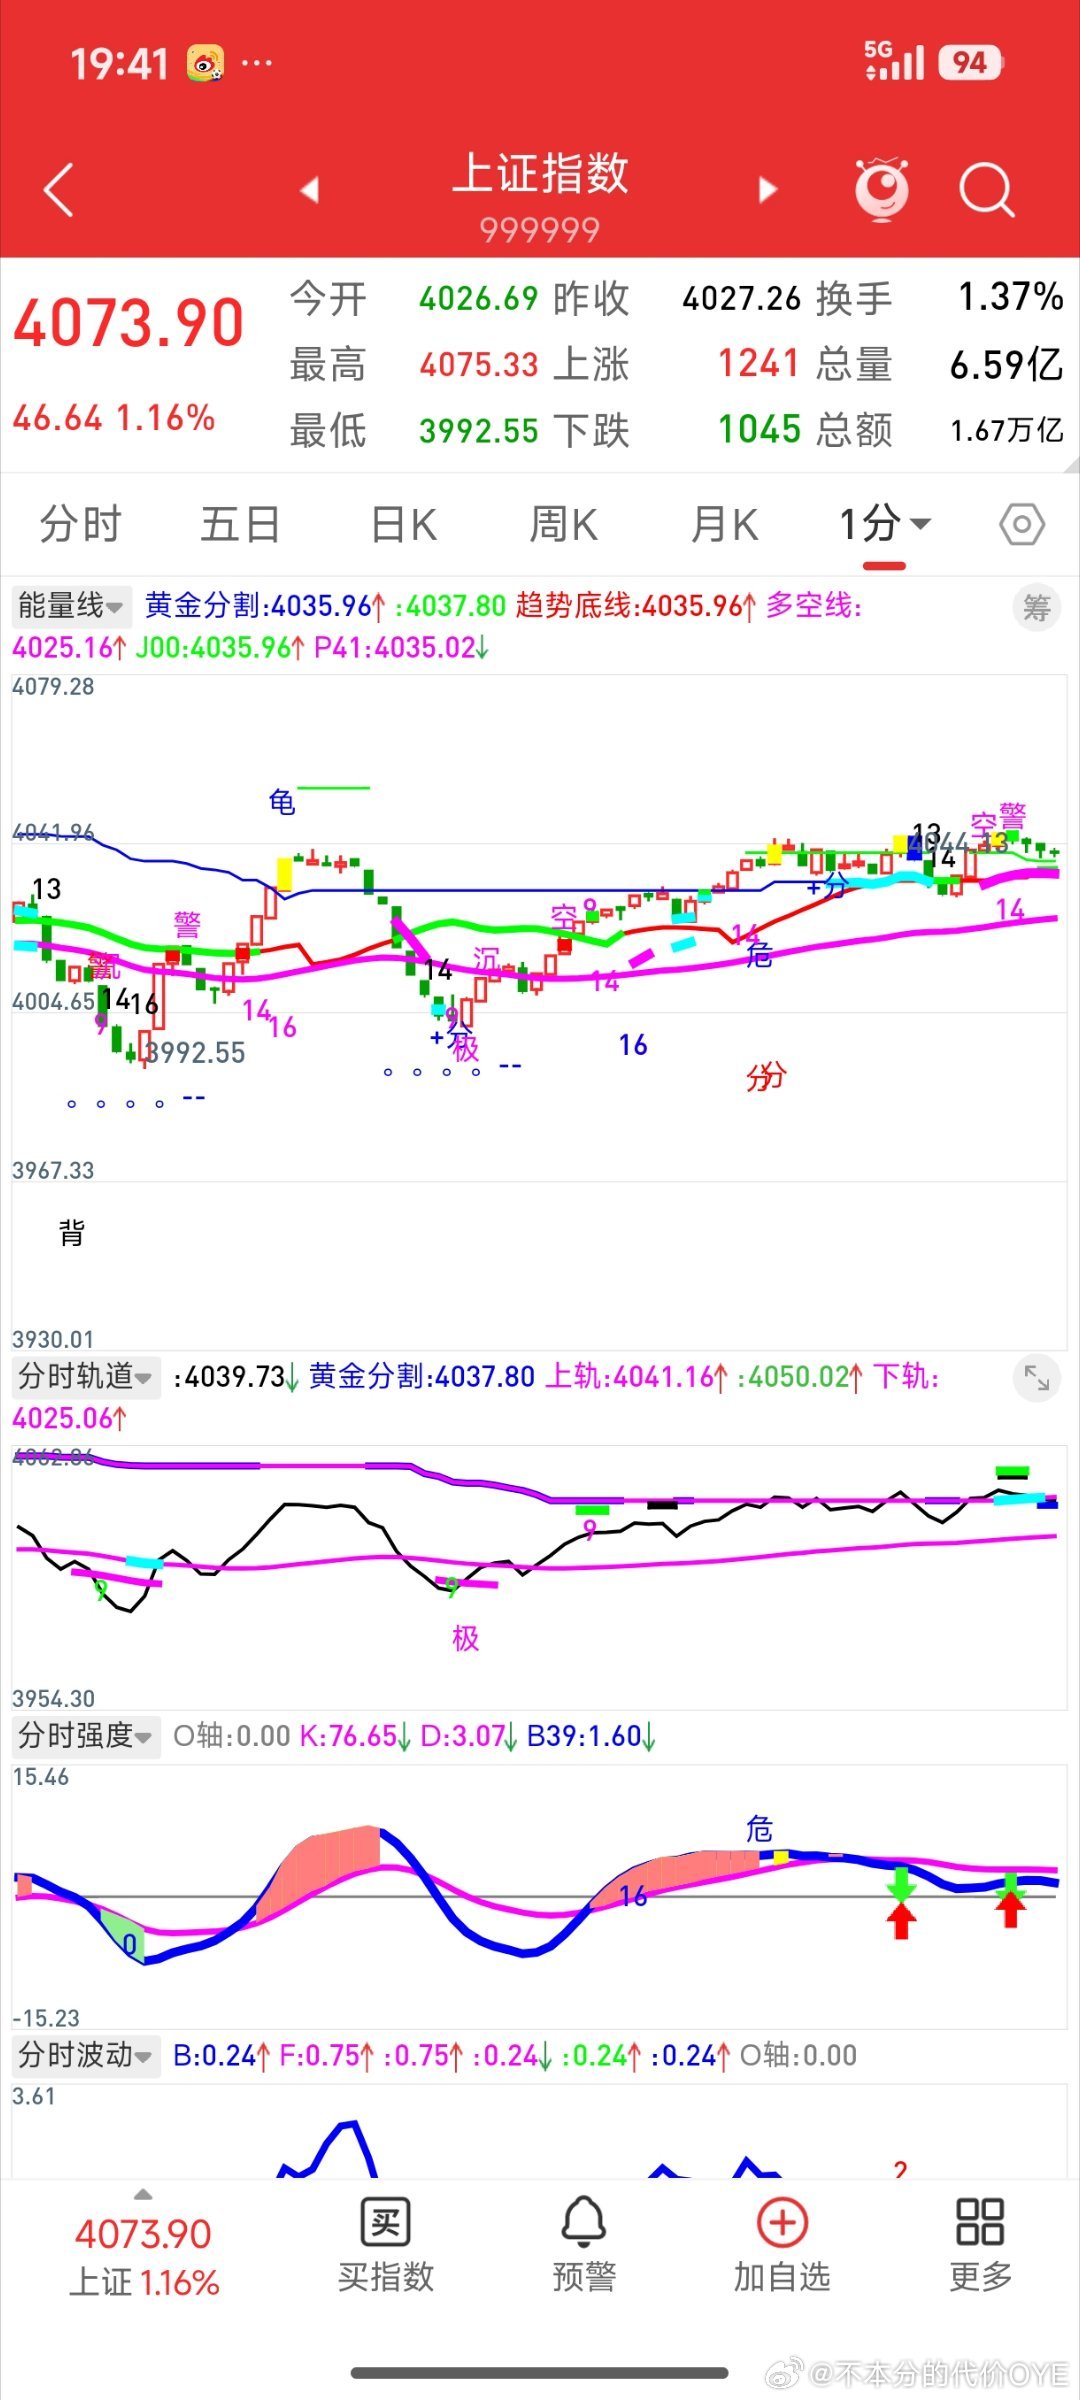This screenshot has height=2400, width=1080.
Task: Switch to 日K tab
Action: click(x=404, y=524)
